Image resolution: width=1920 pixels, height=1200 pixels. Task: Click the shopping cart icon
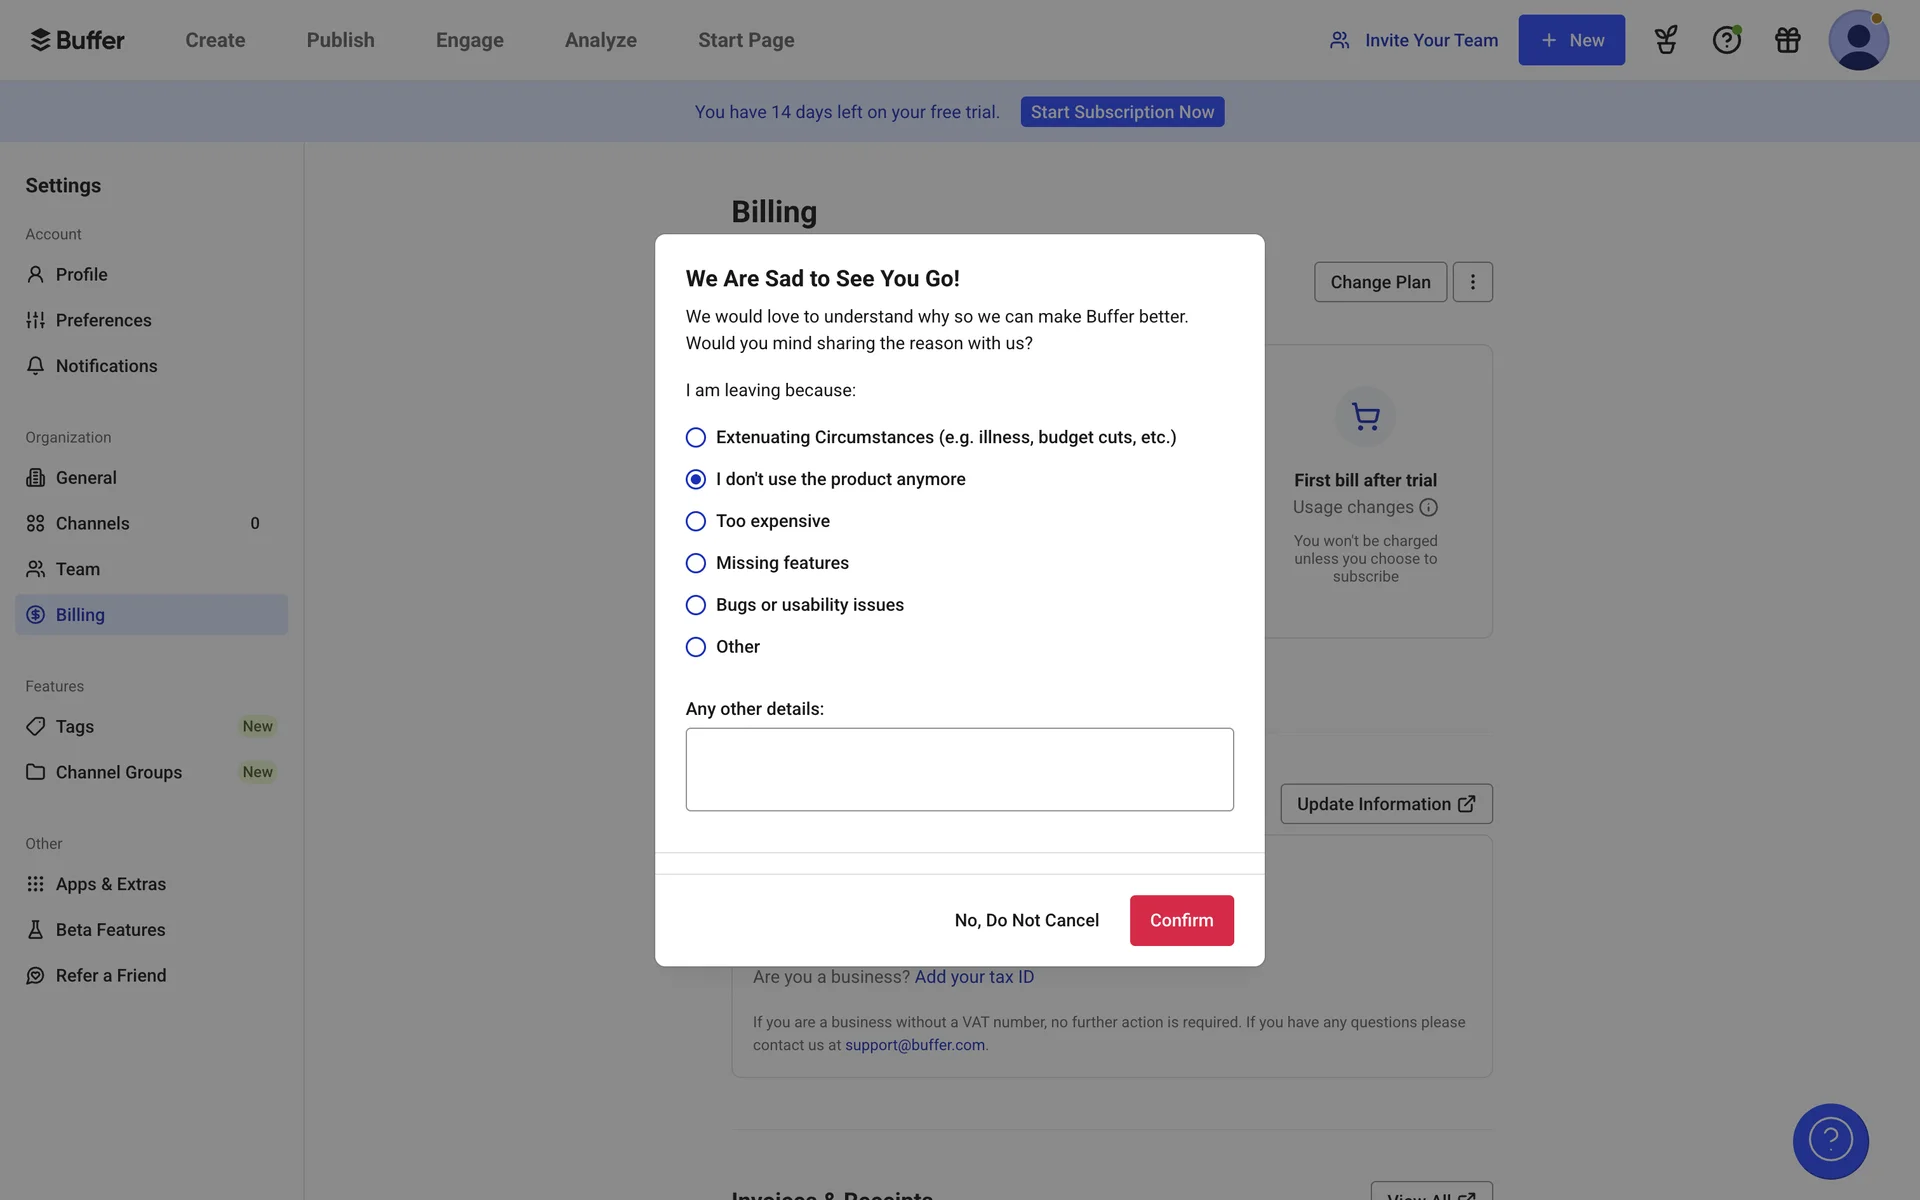pyautogui.click(x=1365, y=416)
